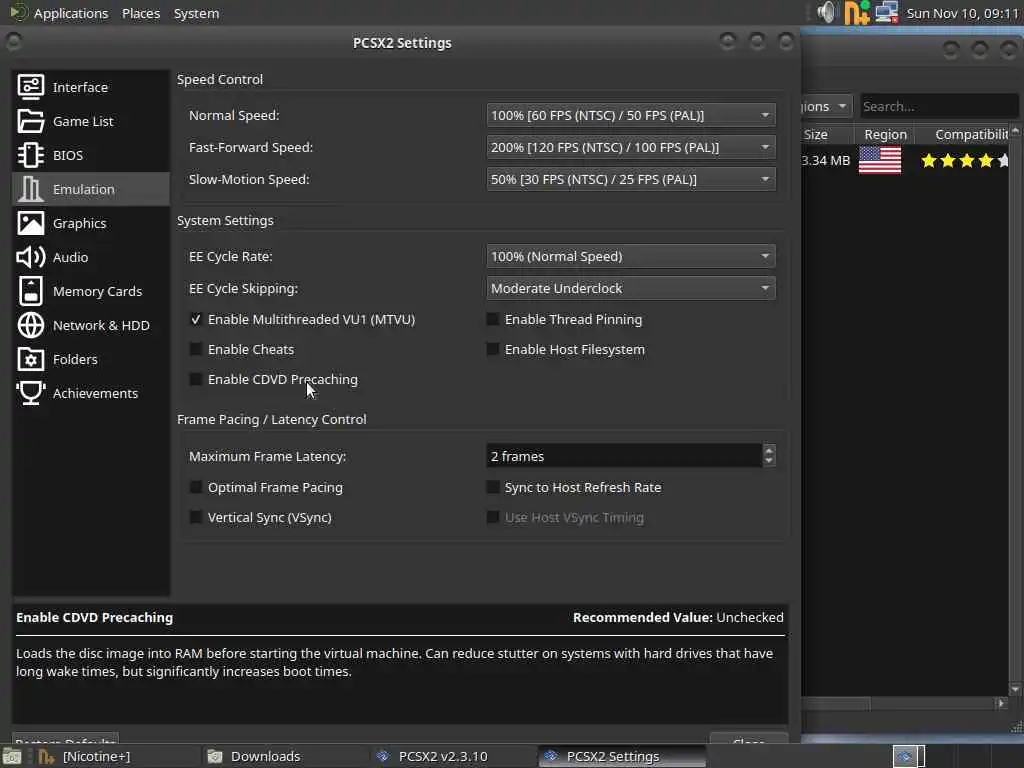Sort game list by Region column
The image size is (1024, 768).
coord(885,135)
